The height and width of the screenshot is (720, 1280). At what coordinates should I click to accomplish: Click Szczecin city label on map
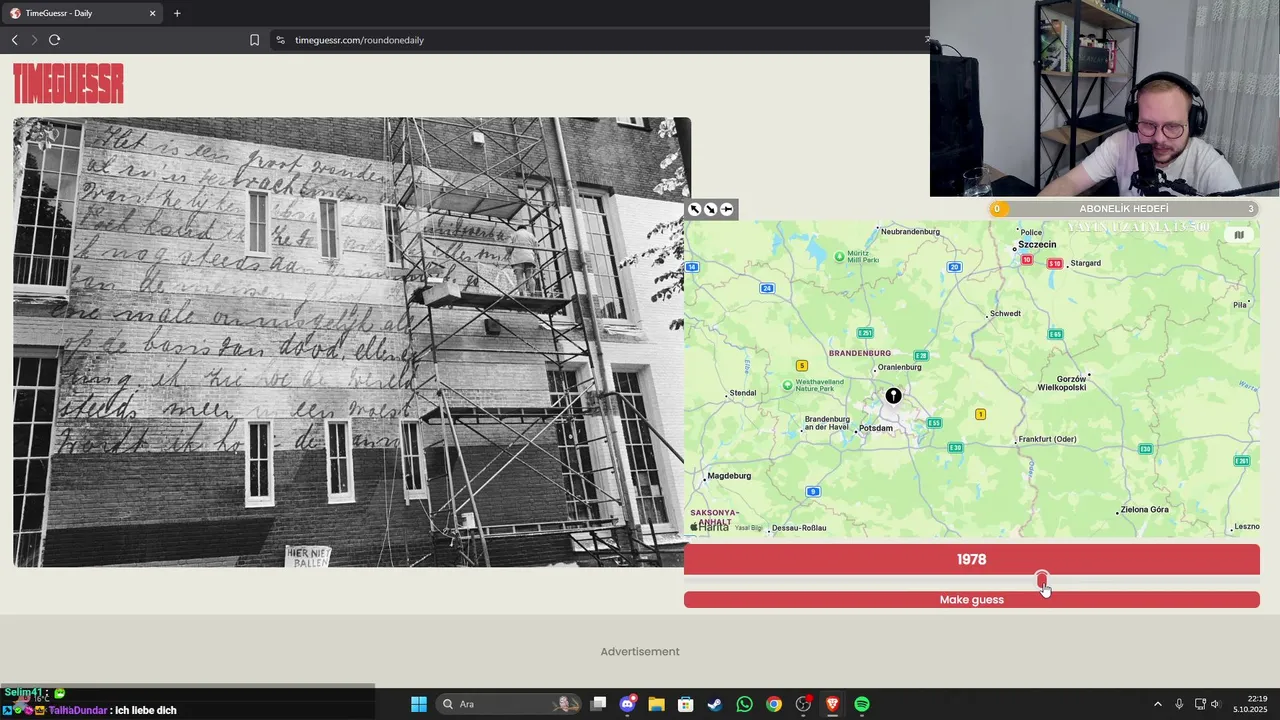(x=1037, y=244)
